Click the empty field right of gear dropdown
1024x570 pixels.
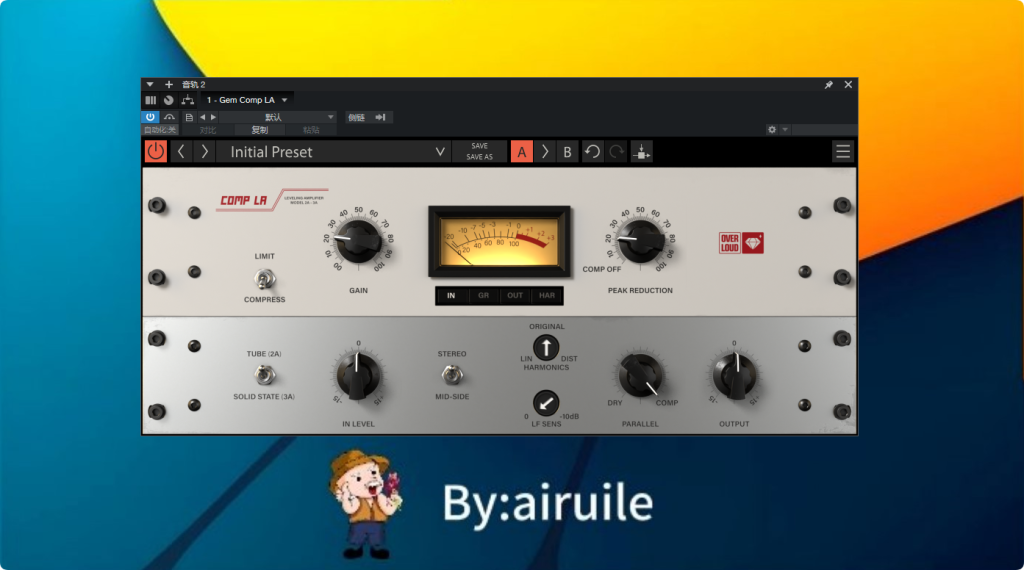tap(824, 130)
